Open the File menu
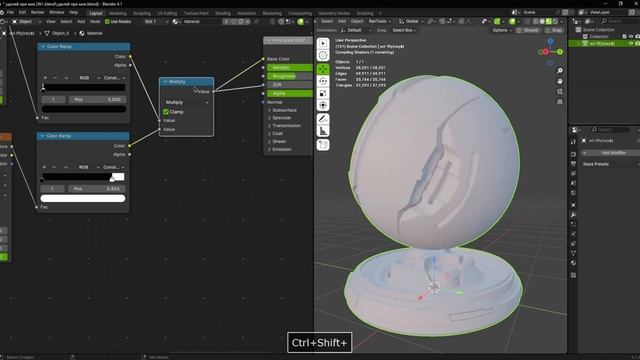The width and height of the screenshot is (640, 360). click(10, 13)
